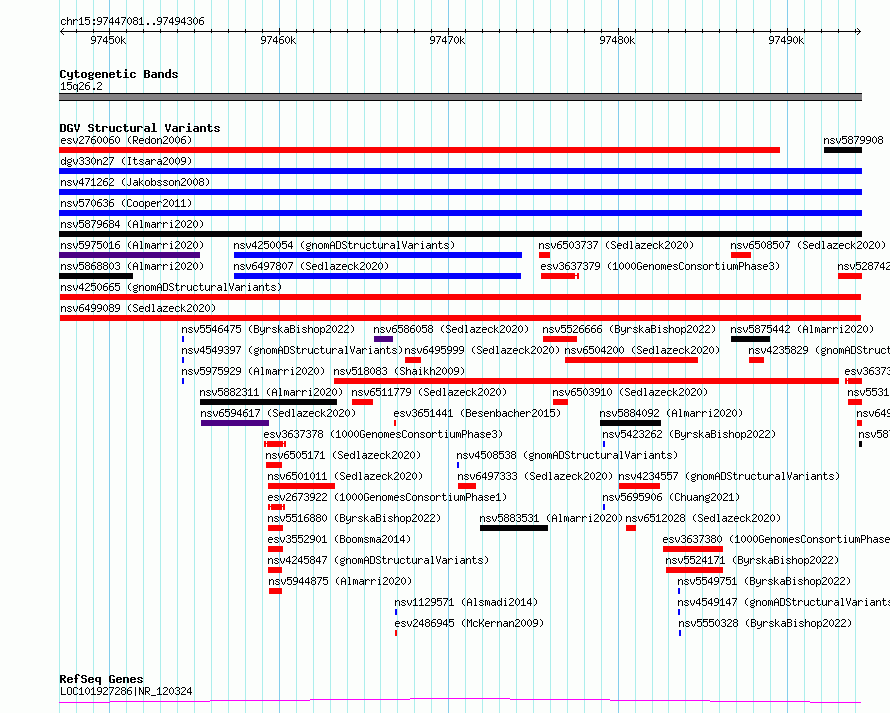Click nsv6495999 (Sedlazeck2020) label

pos(482,350)
